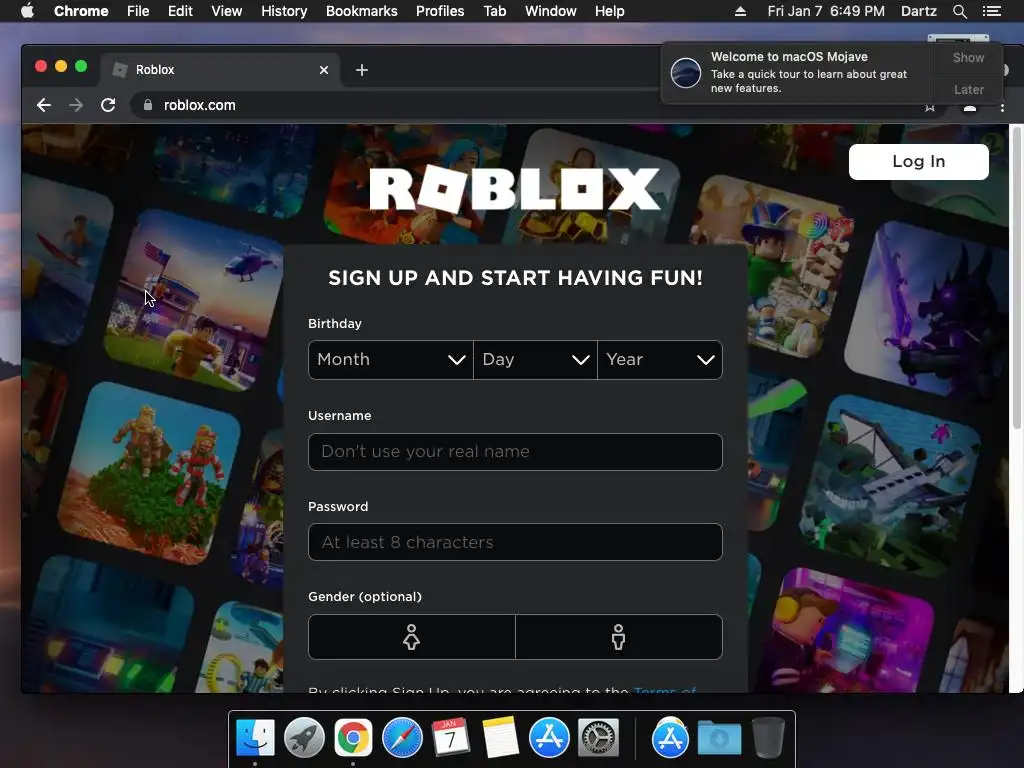Open the Downloads folder in dock
Viewport: 1024px width, 768px height.
click(719, 738)
